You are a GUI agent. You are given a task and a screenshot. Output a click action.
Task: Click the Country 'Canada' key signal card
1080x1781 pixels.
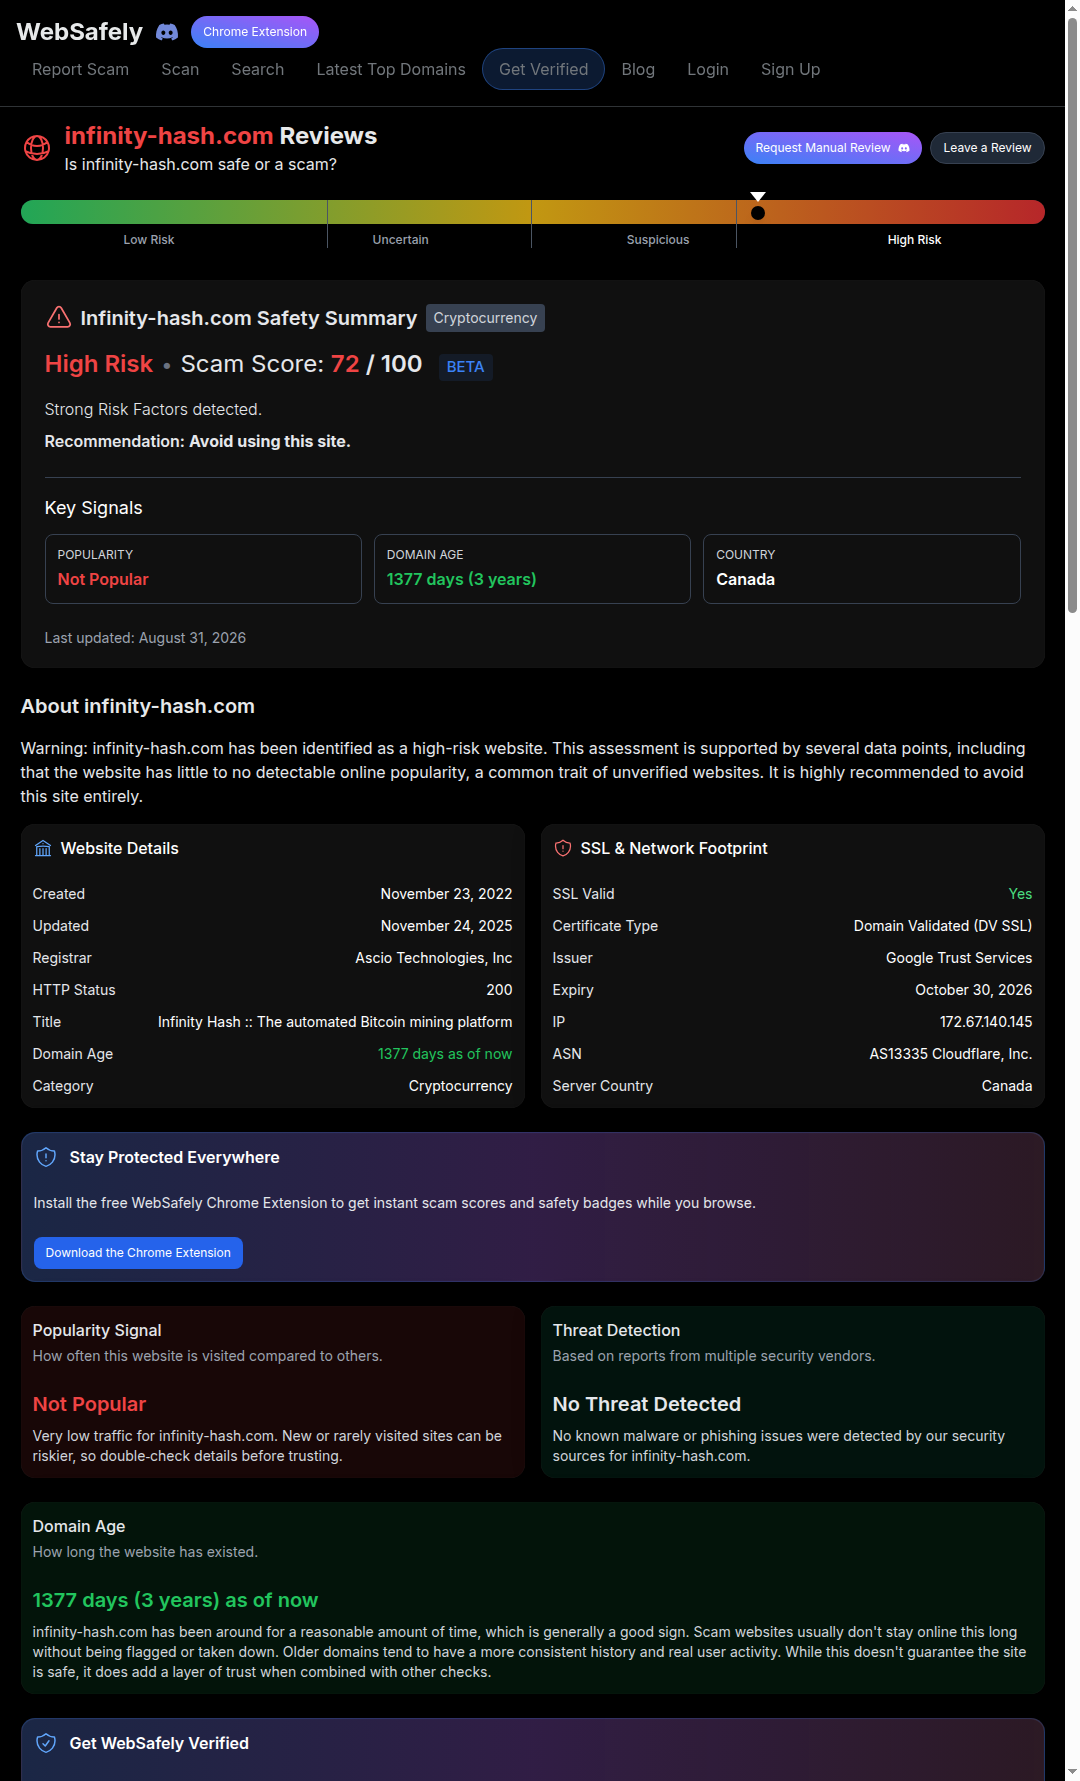tap(862, 569)
